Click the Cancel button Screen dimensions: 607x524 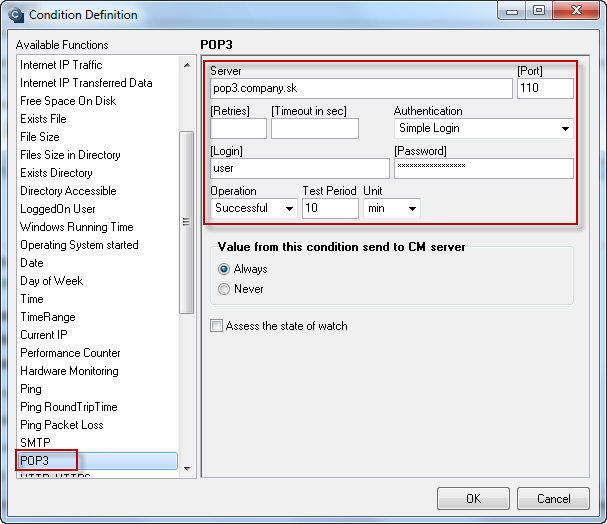553,498
